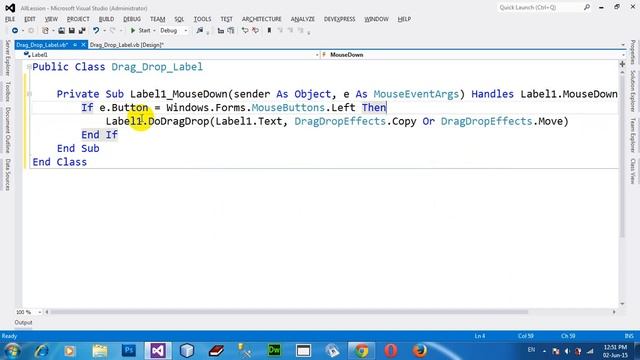Open Firefox from the taskbar
Screen dimensions: 640x360
click(x=420, y=351)
